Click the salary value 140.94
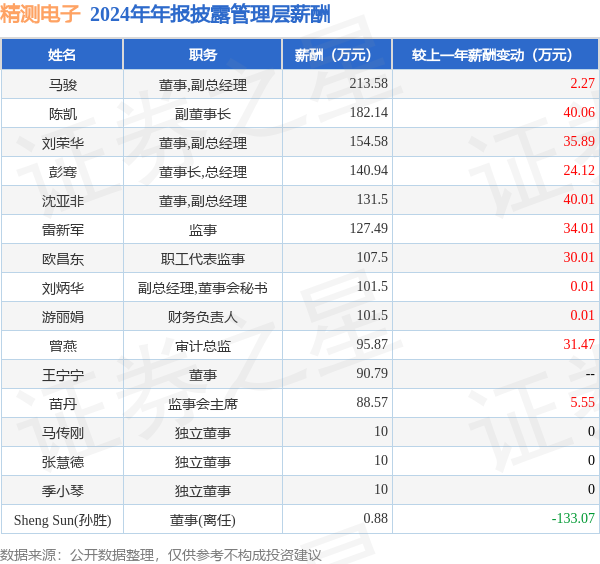Screen dimensions: 600x564 click(368, 171)
